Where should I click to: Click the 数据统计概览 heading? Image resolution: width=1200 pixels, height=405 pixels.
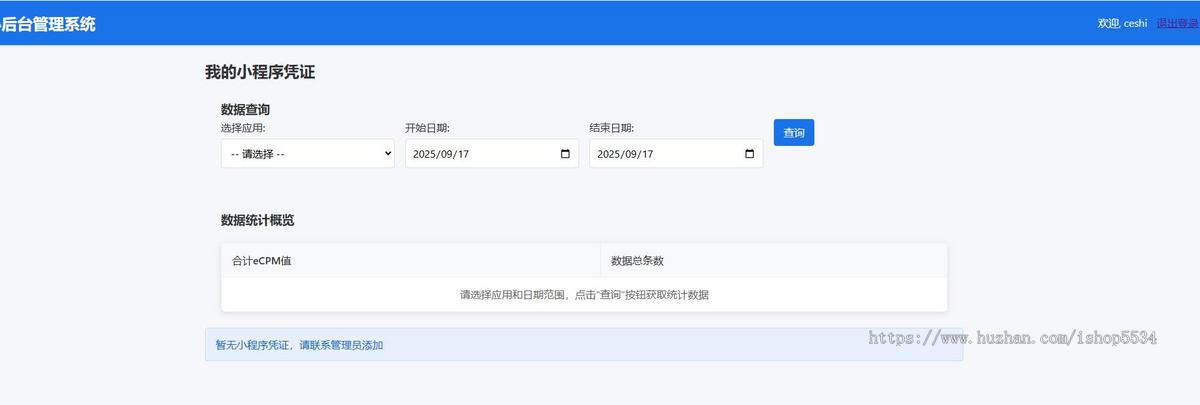tap(257, 220)
